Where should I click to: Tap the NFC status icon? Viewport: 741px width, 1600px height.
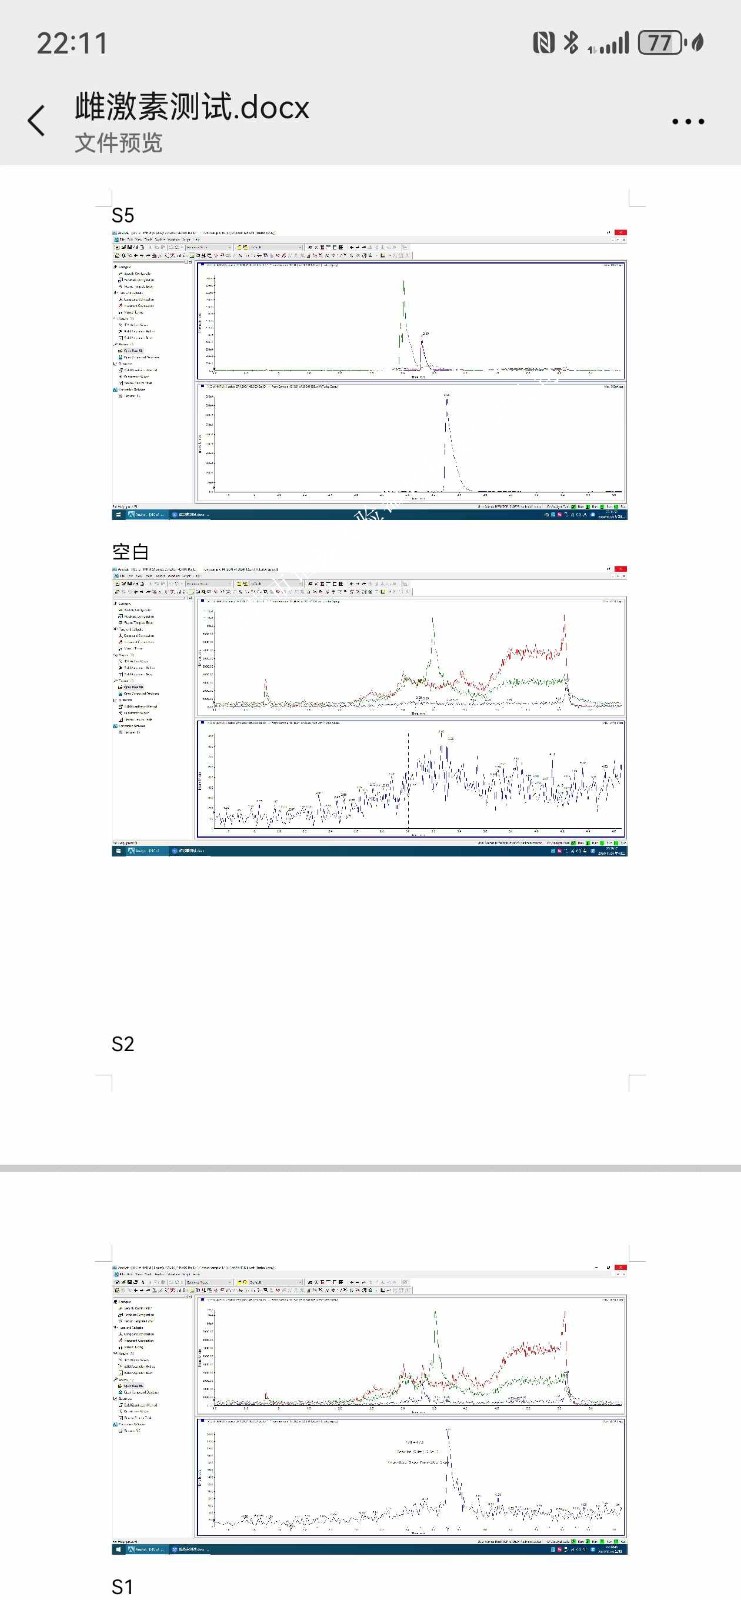coord(543,42)
